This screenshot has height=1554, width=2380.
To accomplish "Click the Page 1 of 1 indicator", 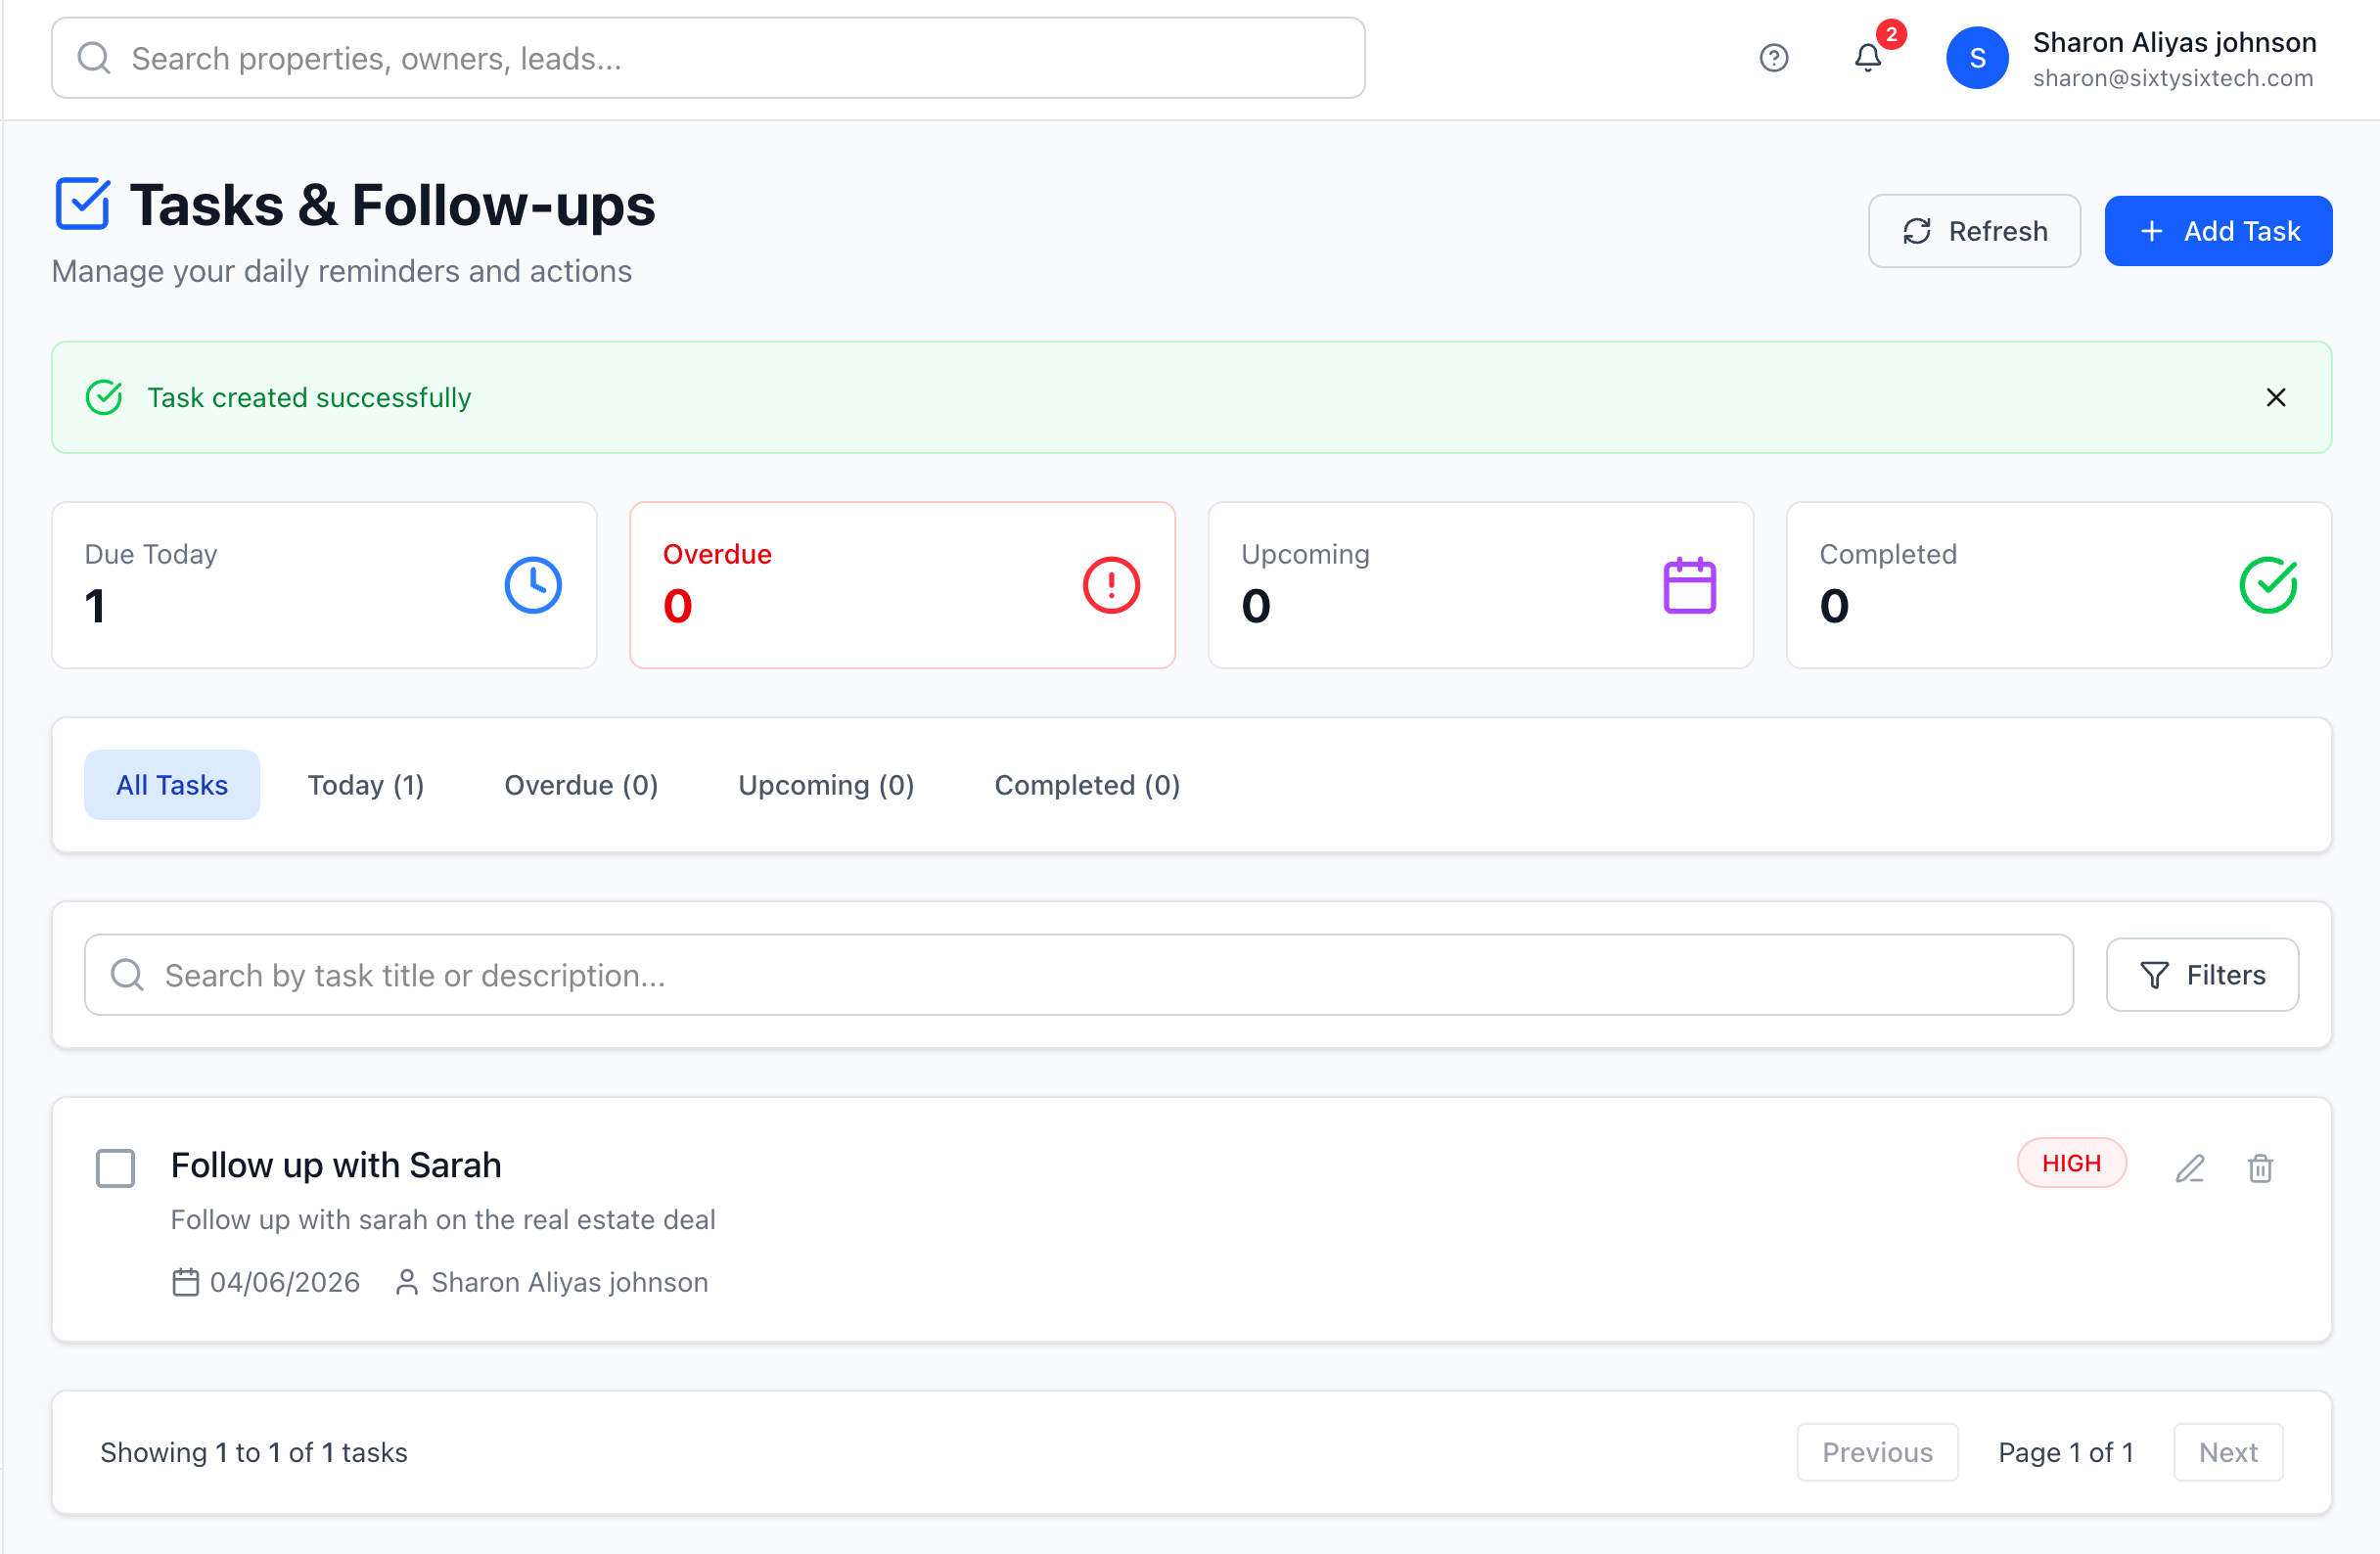I will pos(2065,1451).
